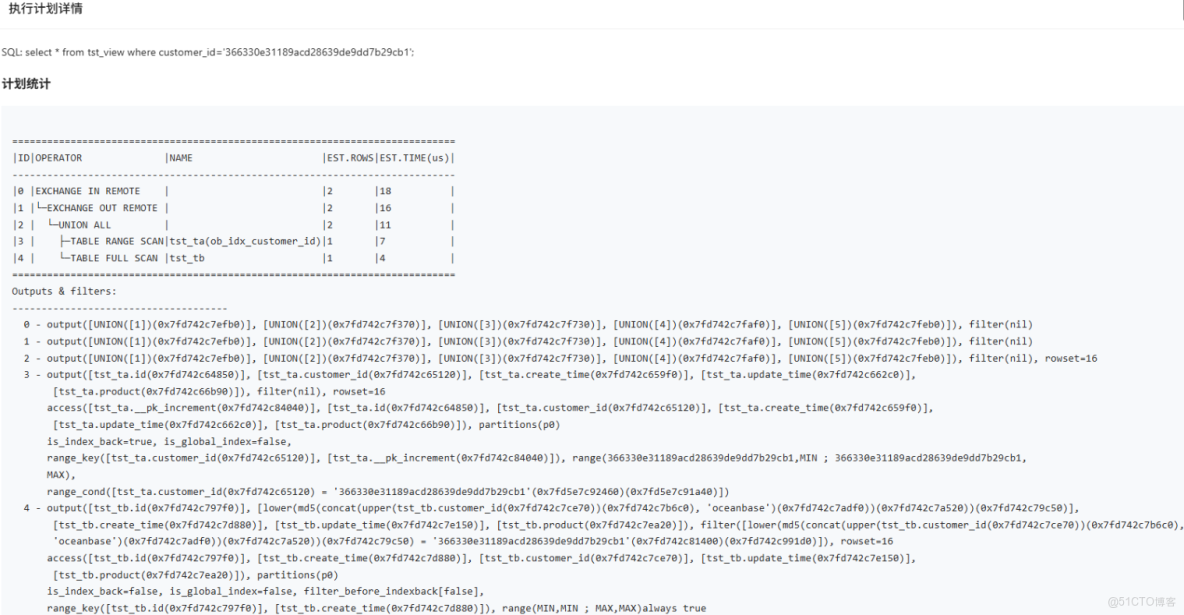Select the 执行计划详情 page title

click(45, 8)
